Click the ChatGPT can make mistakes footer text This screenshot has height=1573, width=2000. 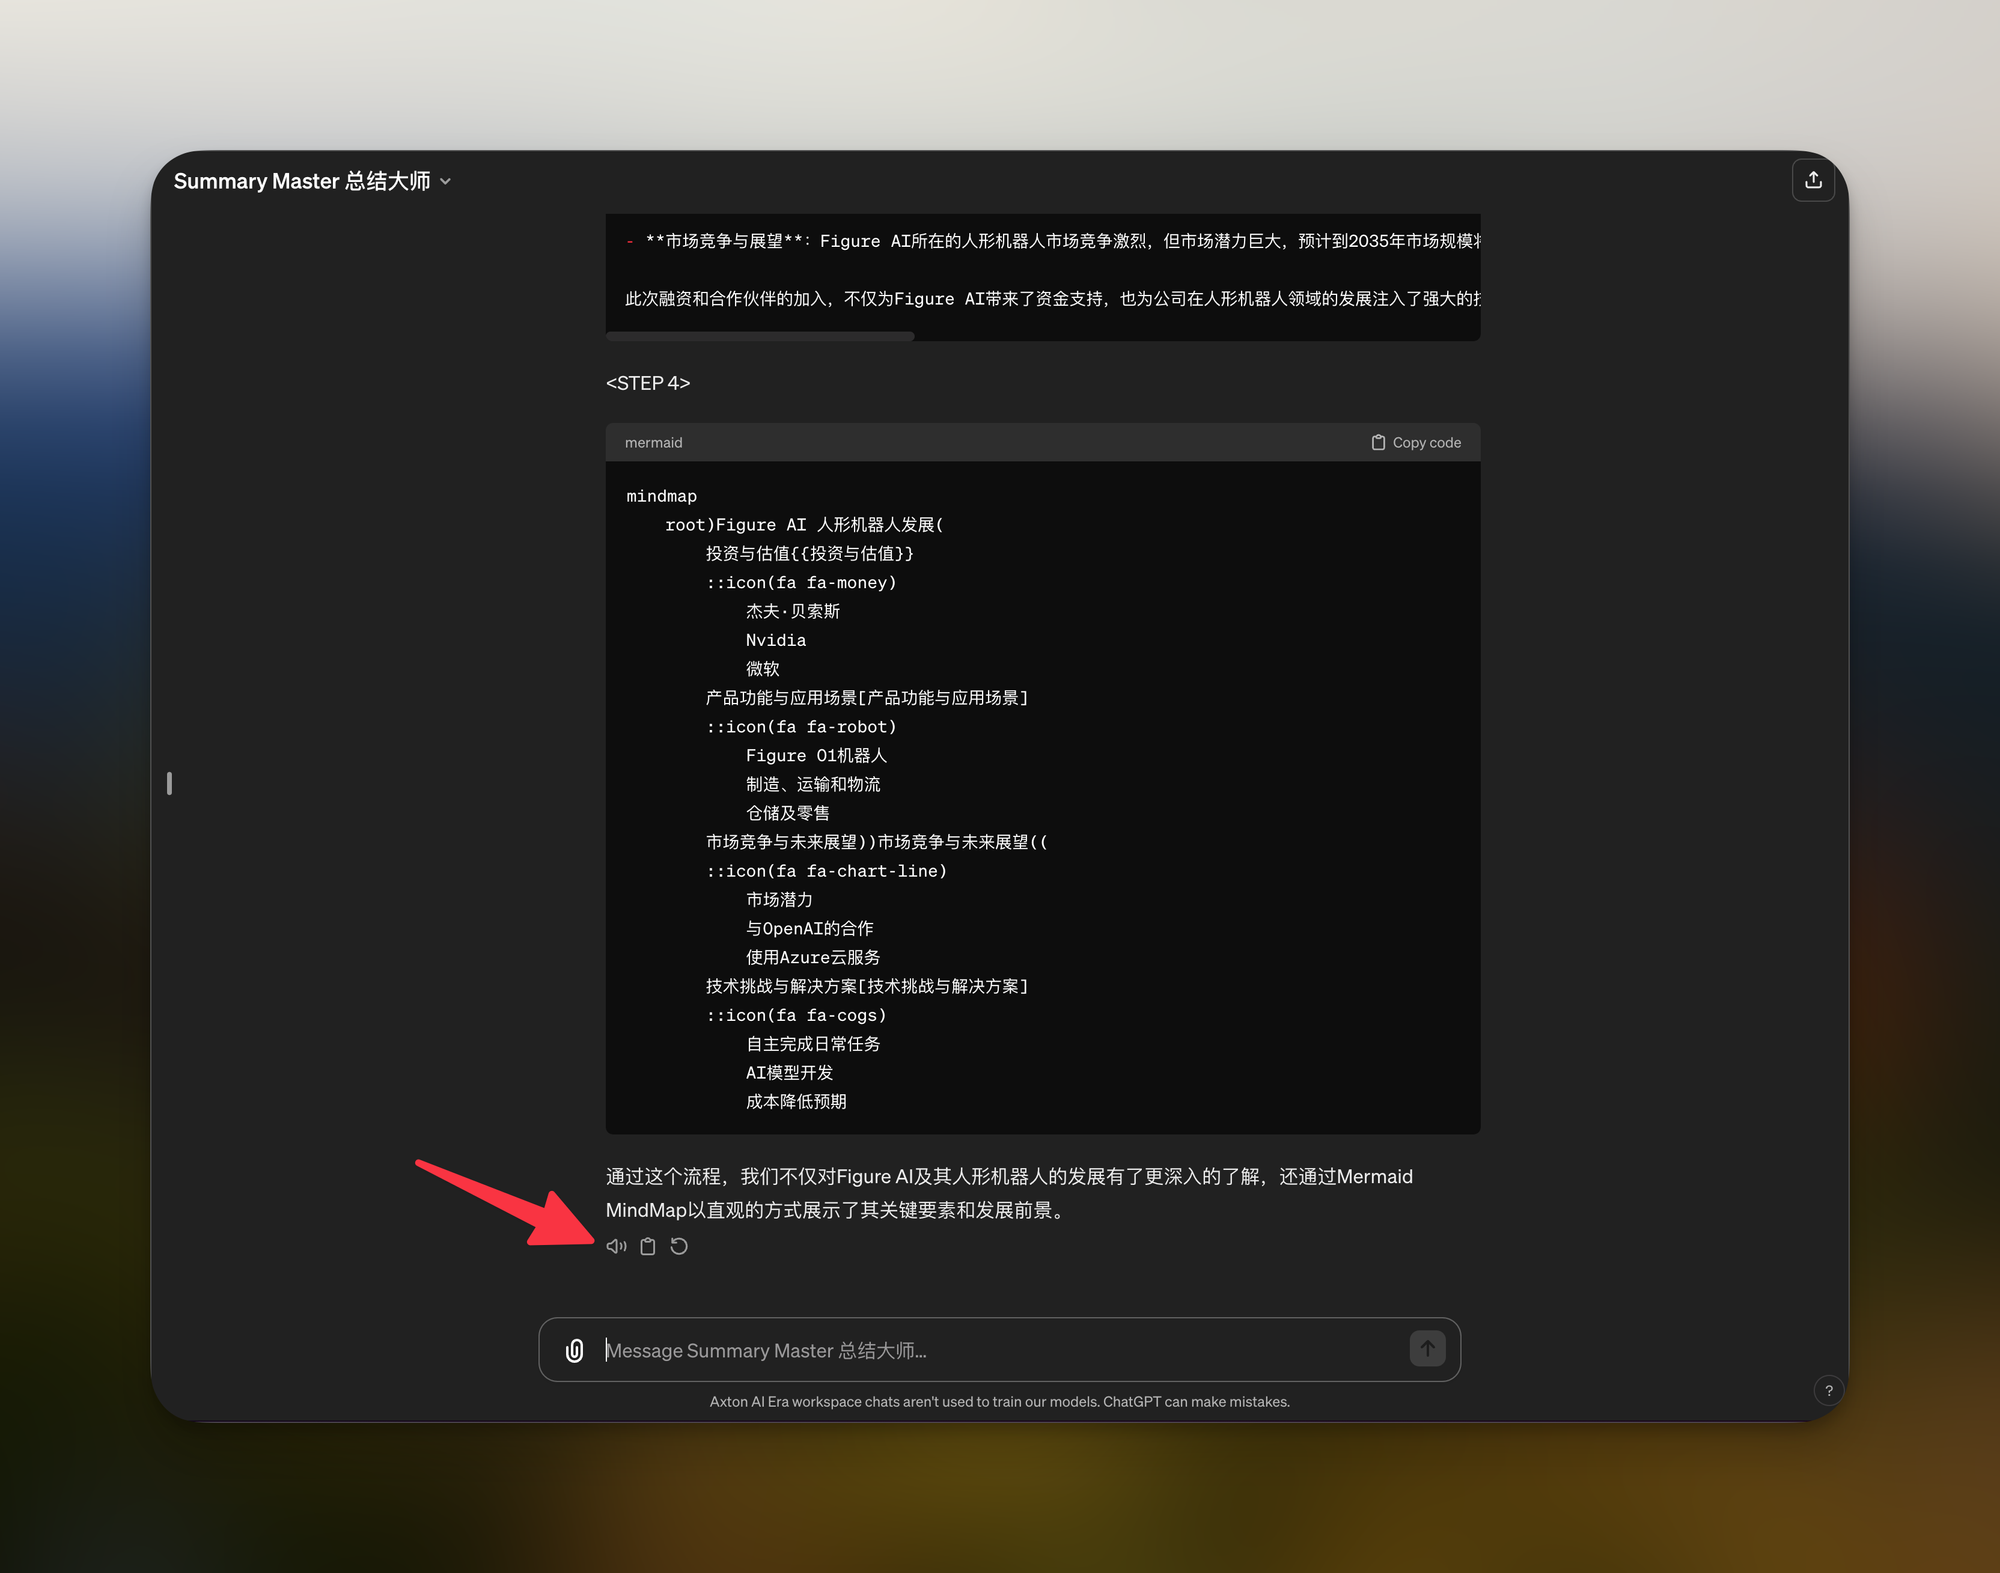(x=1196, y=1402)
